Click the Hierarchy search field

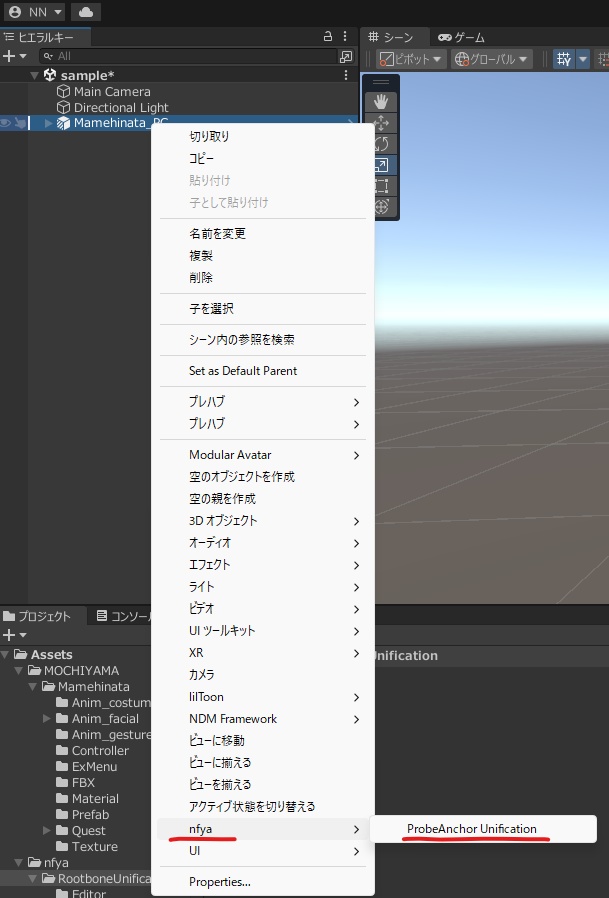tap(188, 56)
